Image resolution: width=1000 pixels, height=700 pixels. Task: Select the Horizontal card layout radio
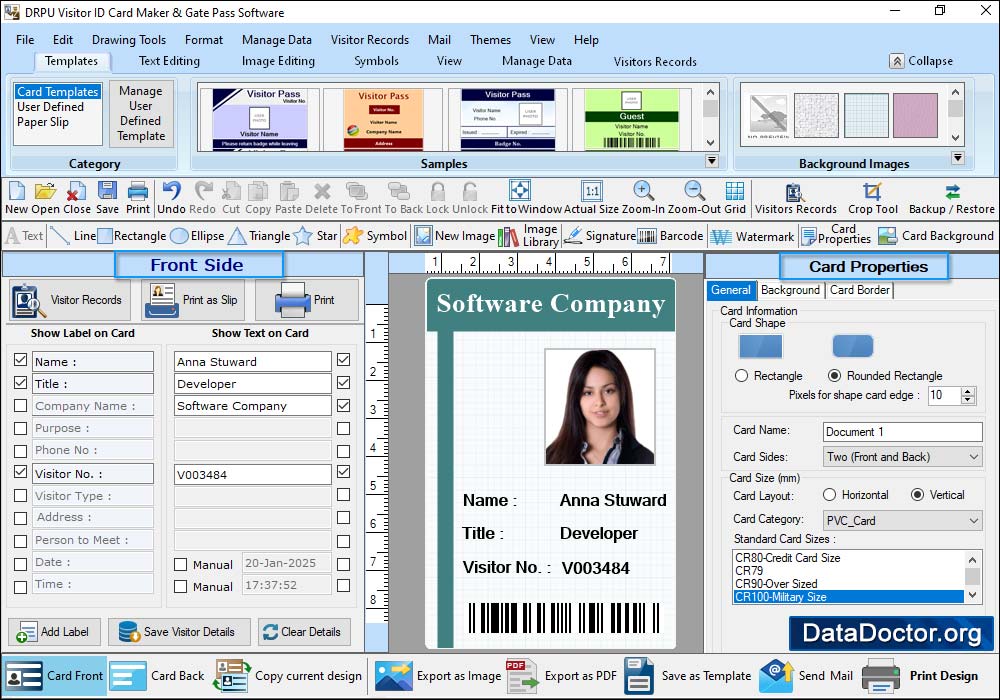click(x=829, y=495)
